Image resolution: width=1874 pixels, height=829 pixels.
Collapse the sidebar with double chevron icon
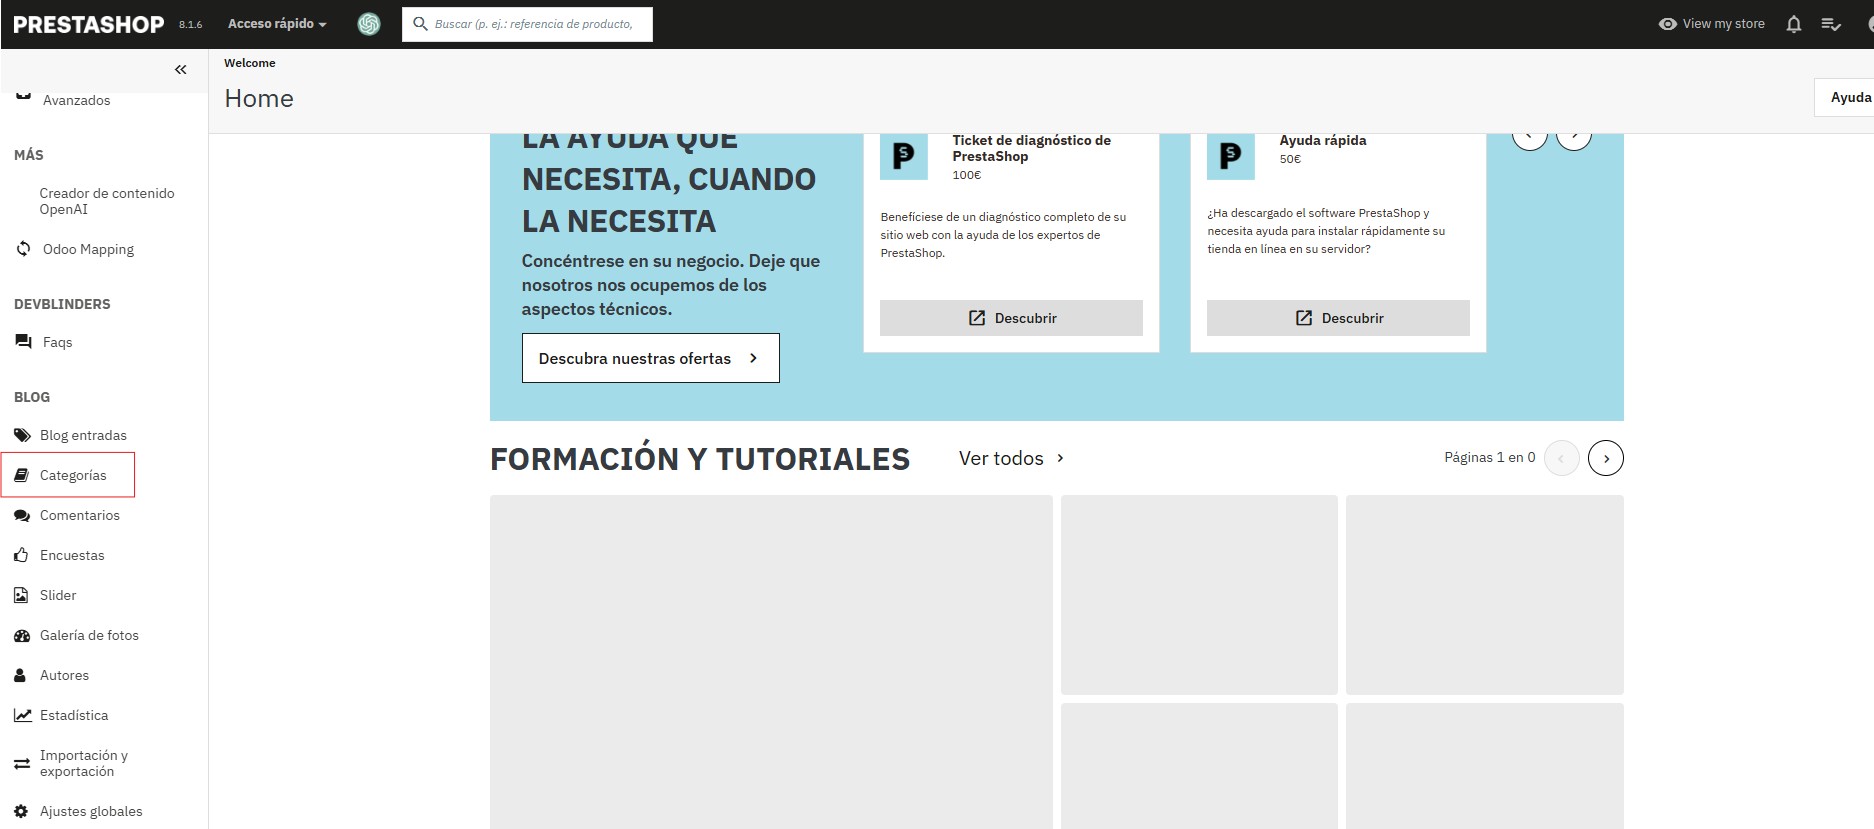pyautogui.click(x=180, y=69)
